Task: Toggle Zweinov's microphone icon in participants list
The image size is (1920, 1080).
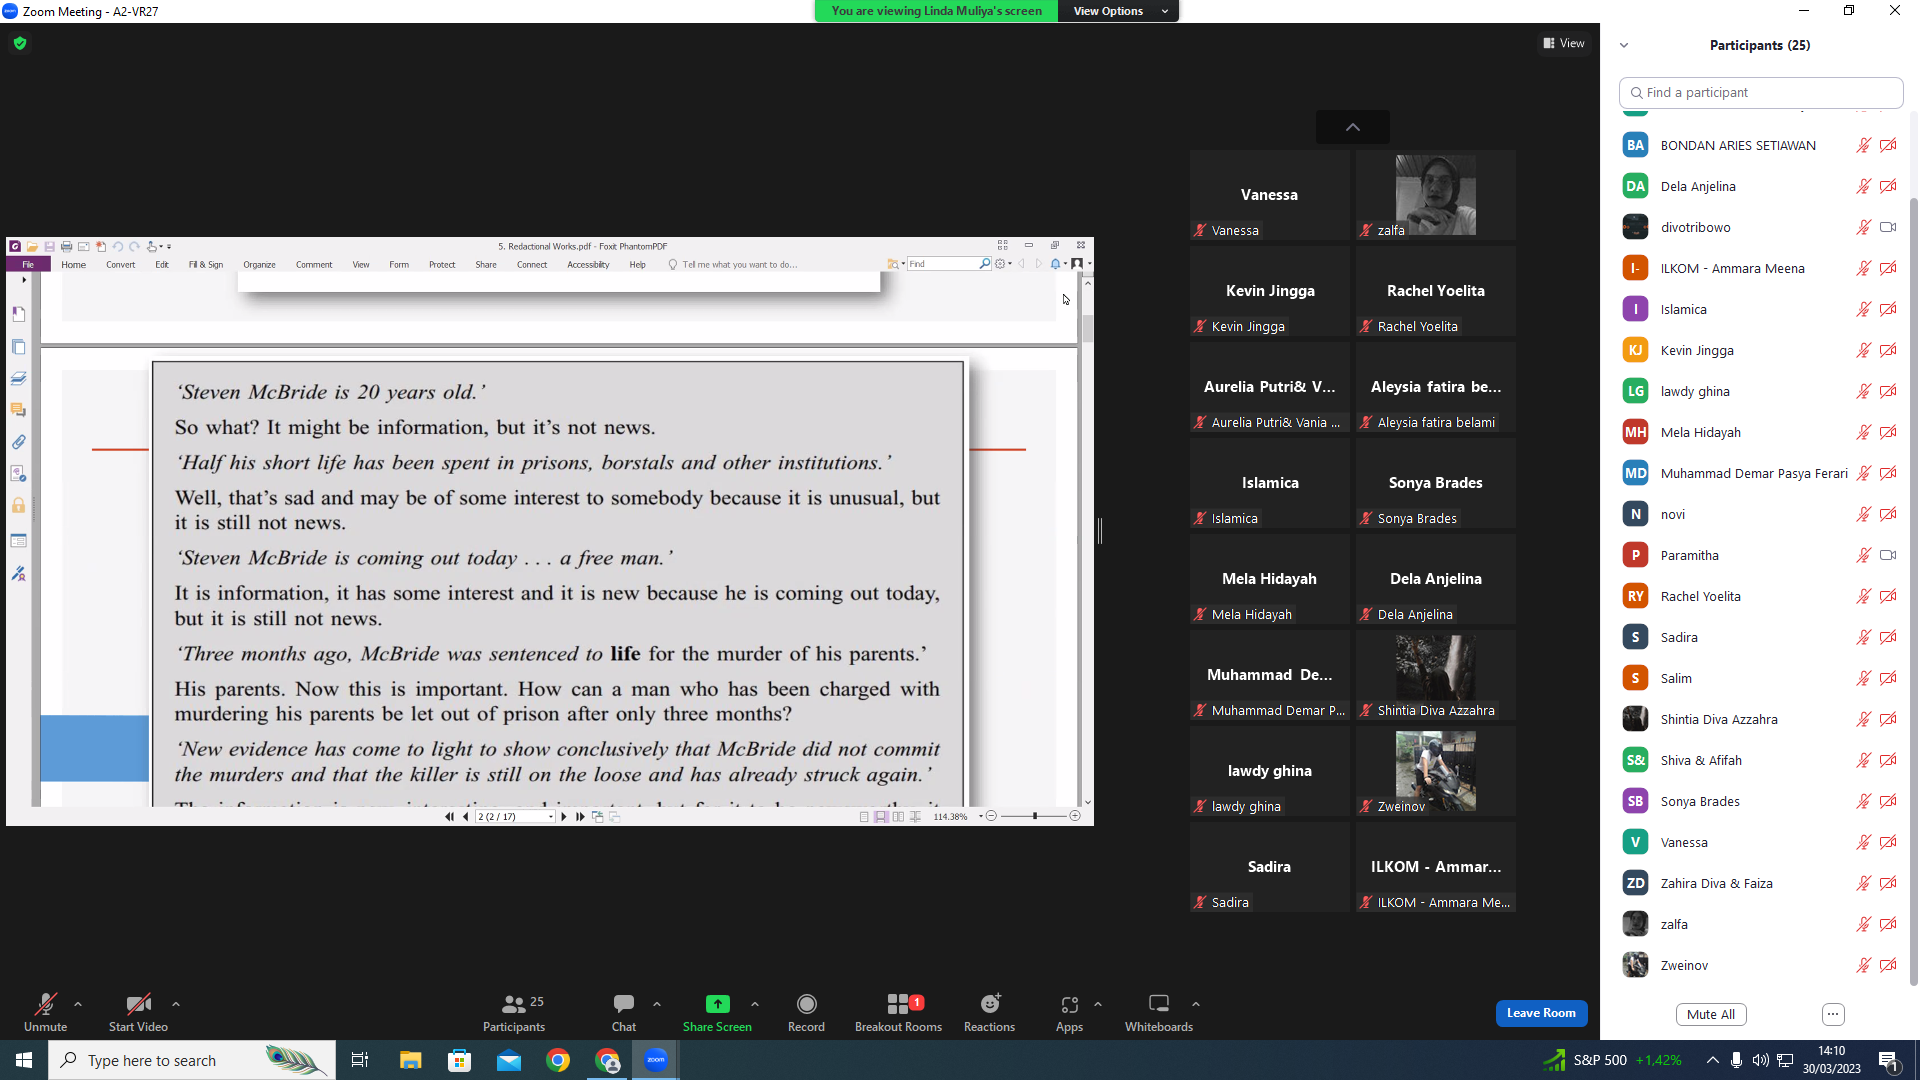Action: click(x=1864, y=965)
